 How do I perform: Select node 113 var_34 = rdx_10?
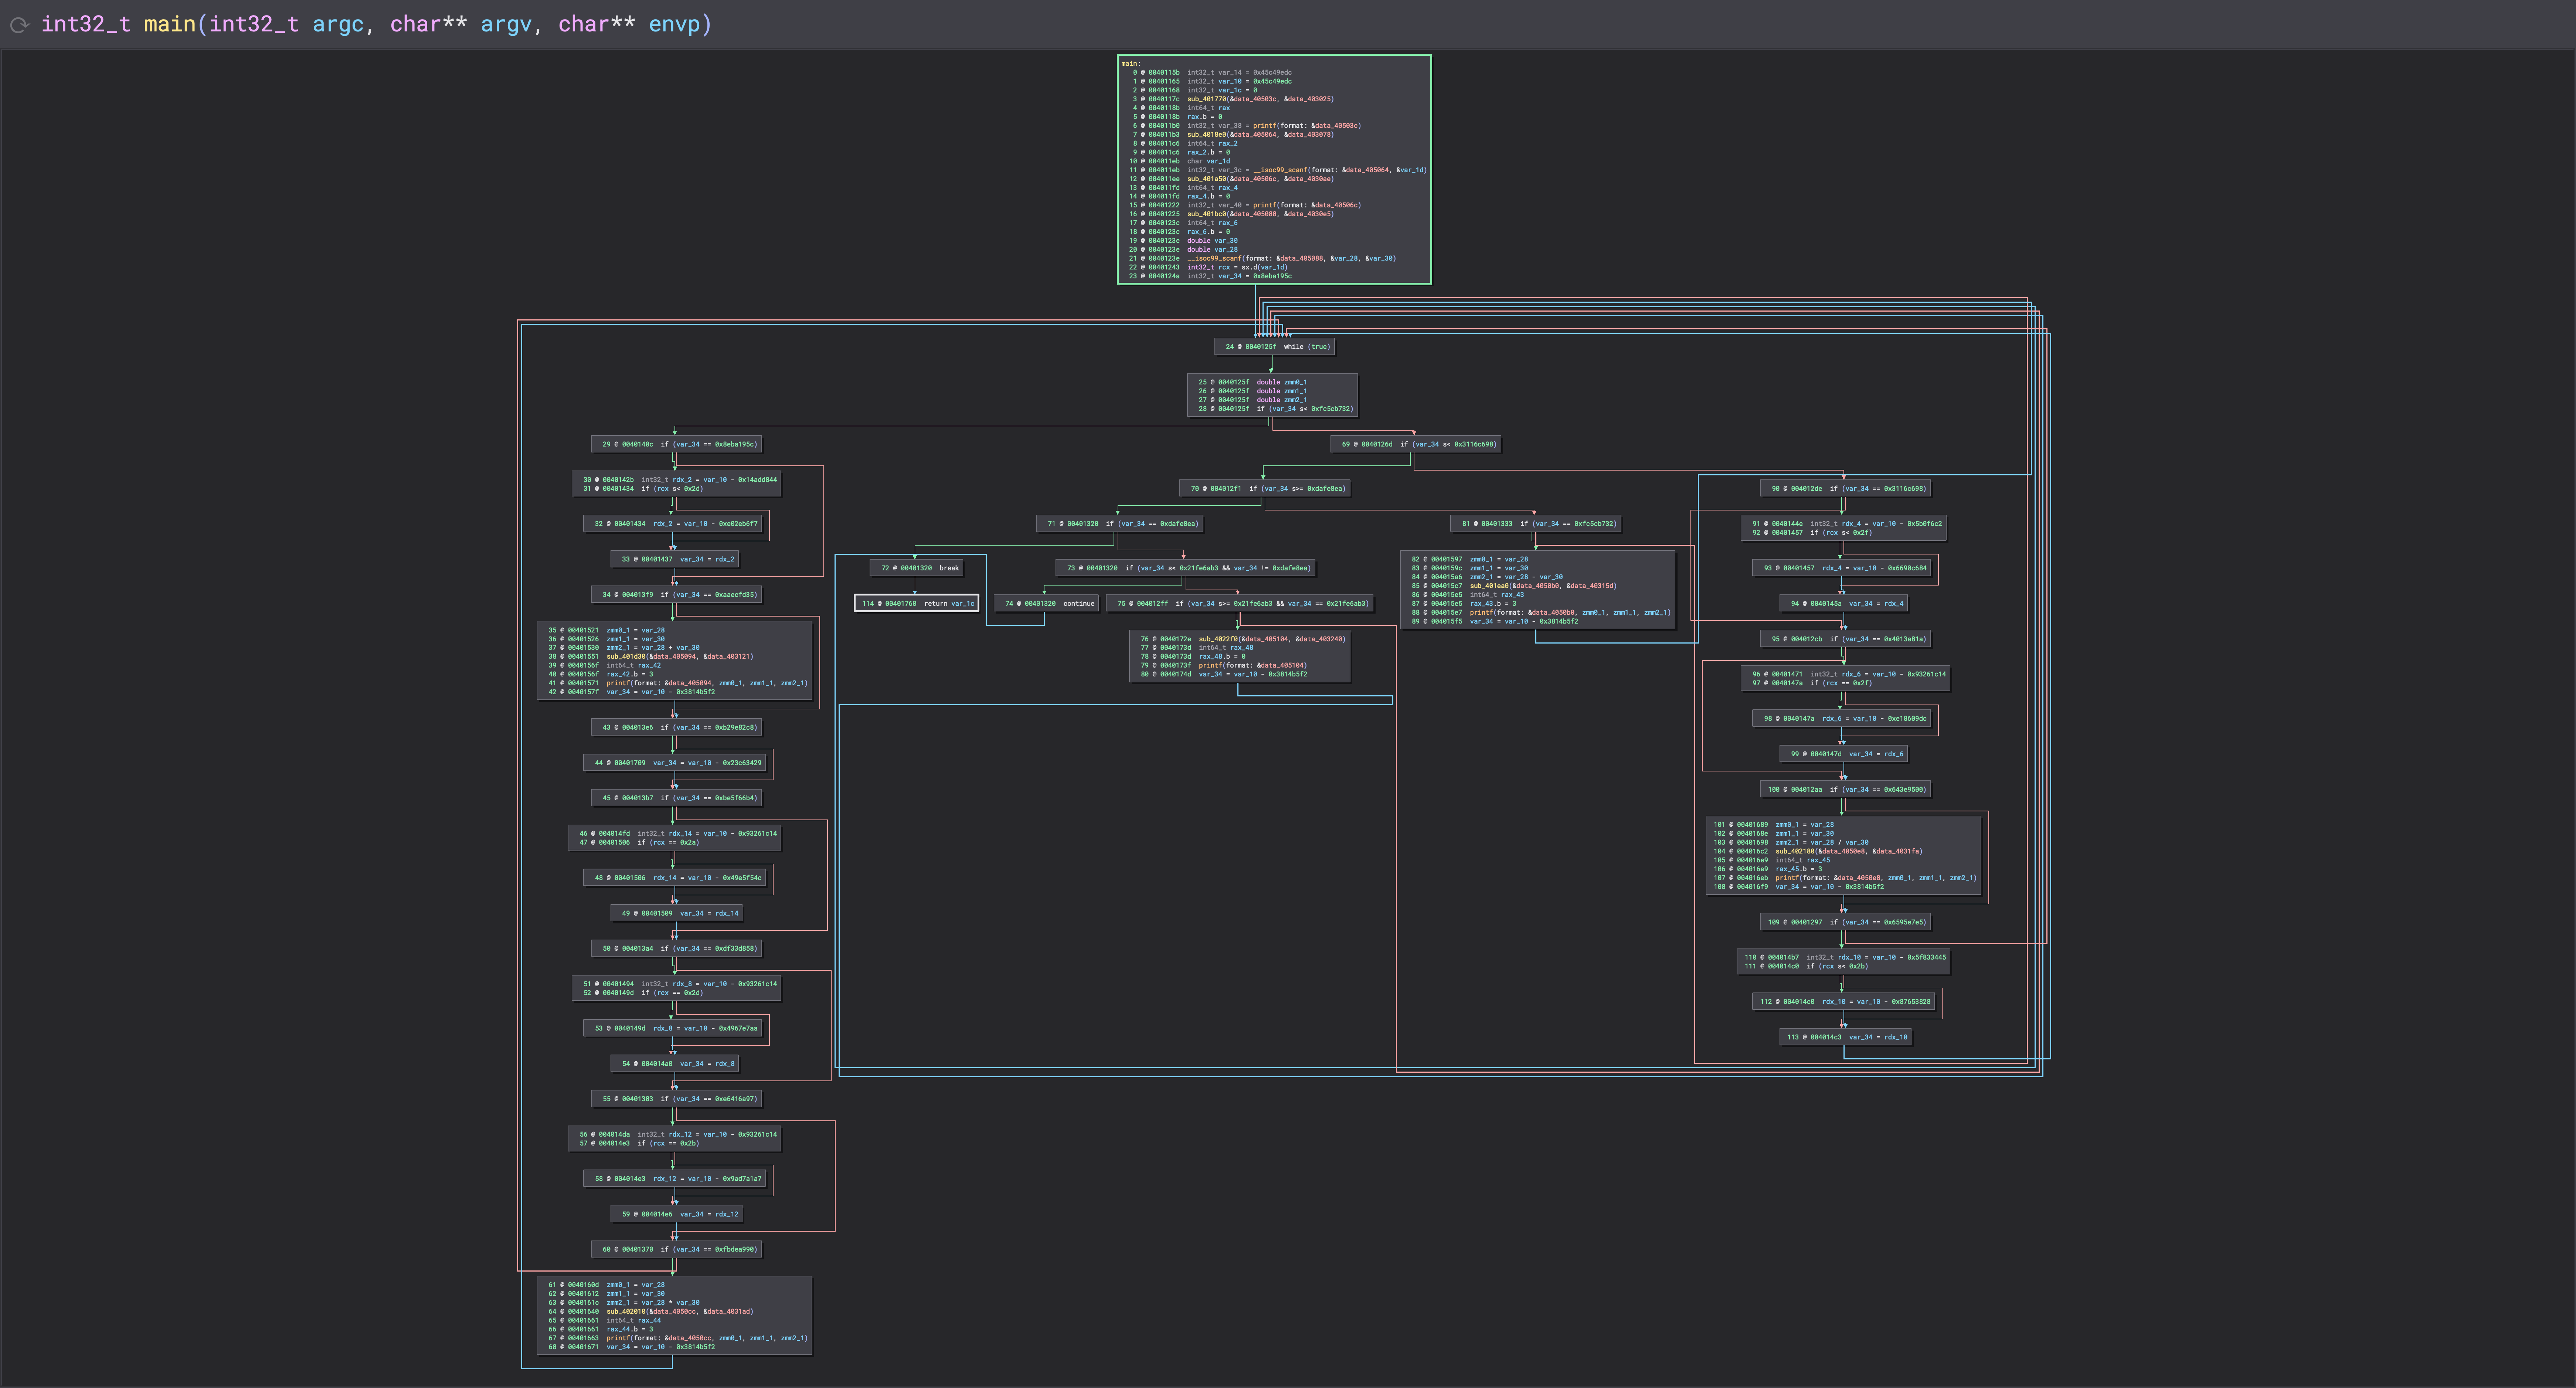1846,1037
